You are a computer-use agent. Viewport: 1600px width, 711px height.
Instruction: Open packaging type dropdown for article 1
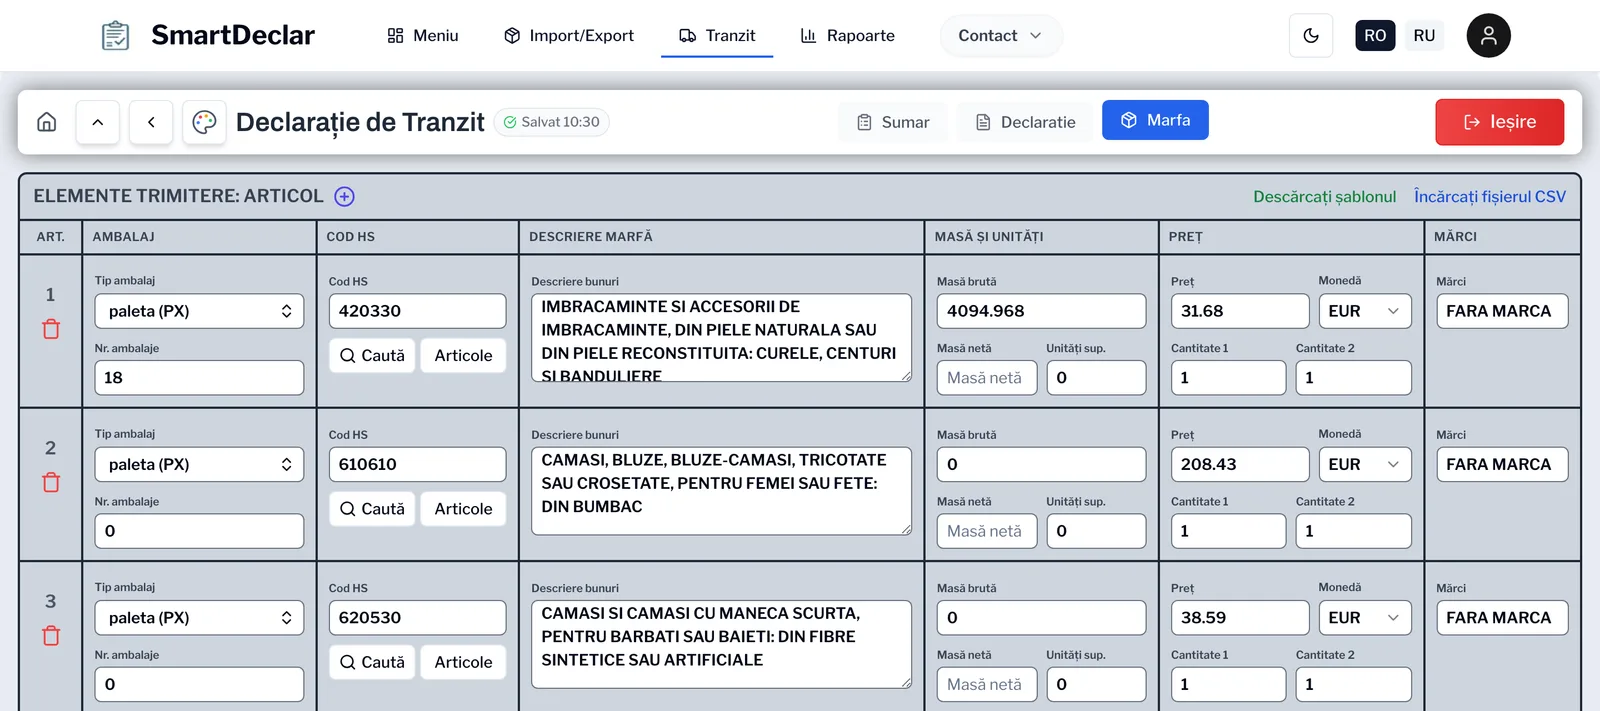pyautogui.click(x=199, y=311)
